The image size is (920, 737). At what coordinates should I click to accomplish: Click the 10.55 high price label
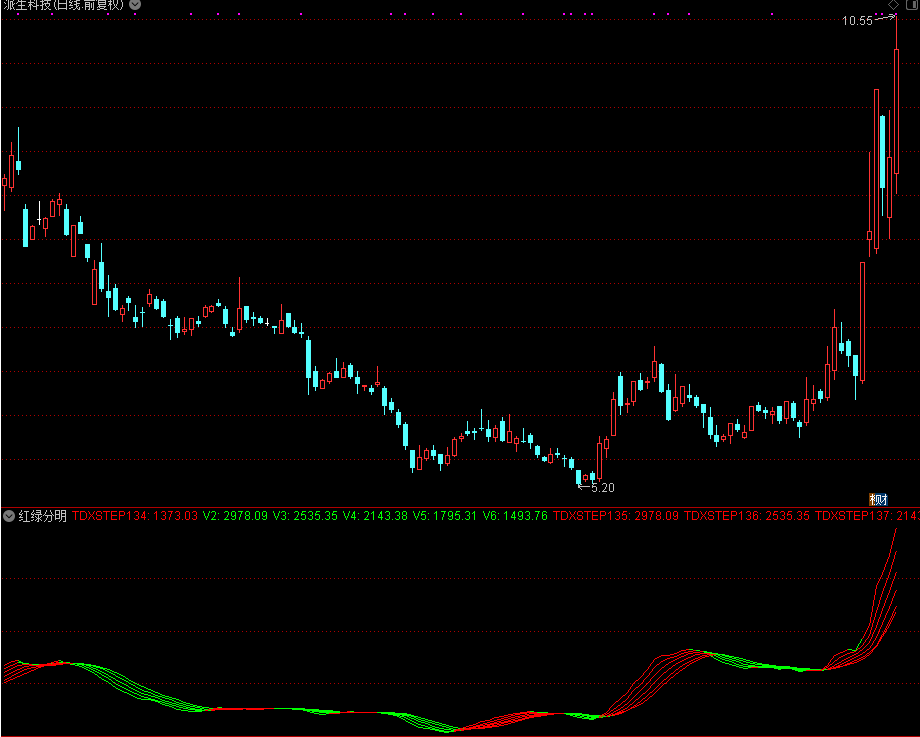click(857, 21)
